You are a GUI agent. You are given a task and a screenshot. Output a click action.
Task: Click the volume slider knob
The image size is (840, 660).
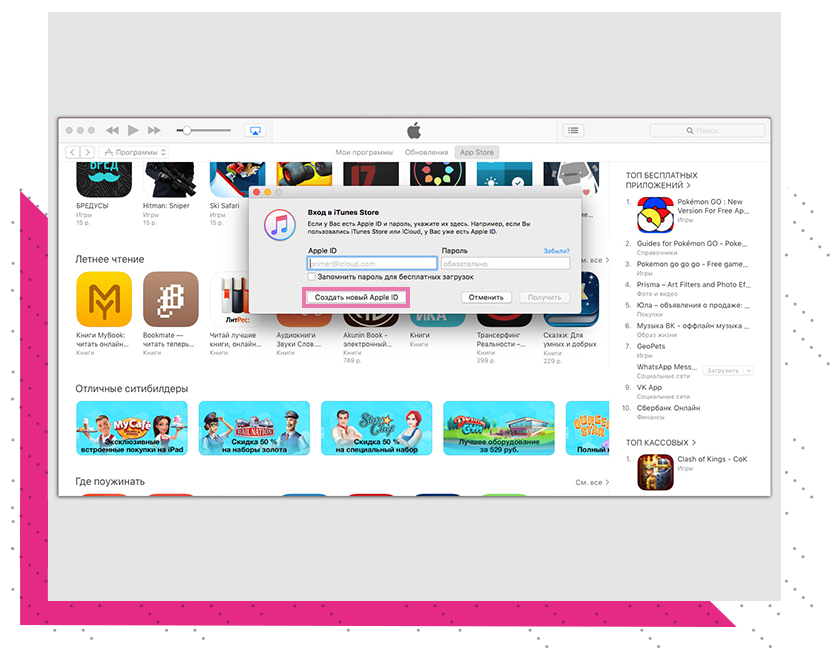coord(186,130)
